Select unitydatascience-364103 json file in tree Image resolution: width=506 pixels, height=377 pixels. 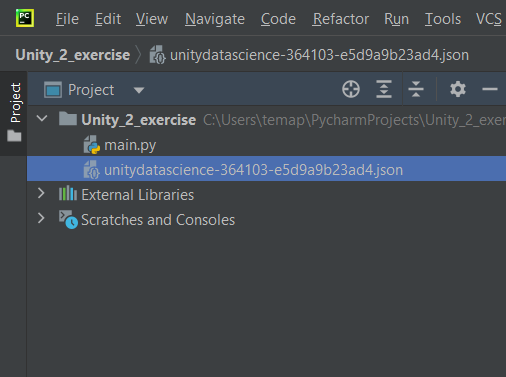point(253,170)
